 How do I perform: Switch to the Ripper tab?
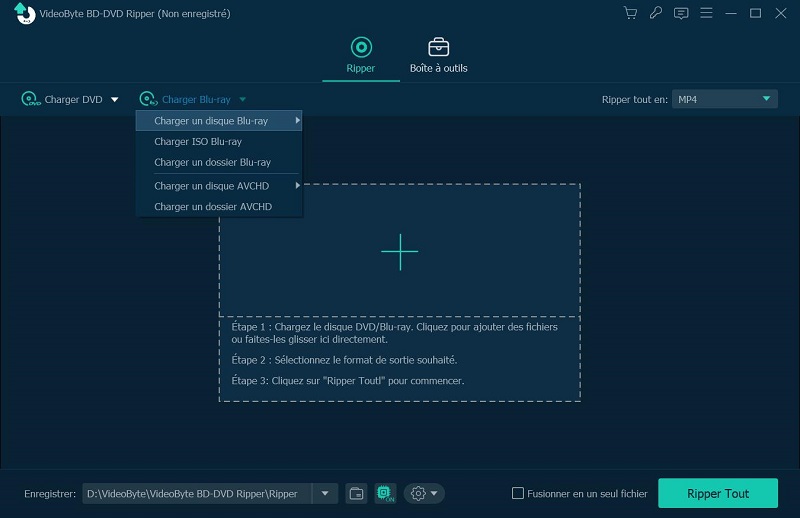click(361, 55)
